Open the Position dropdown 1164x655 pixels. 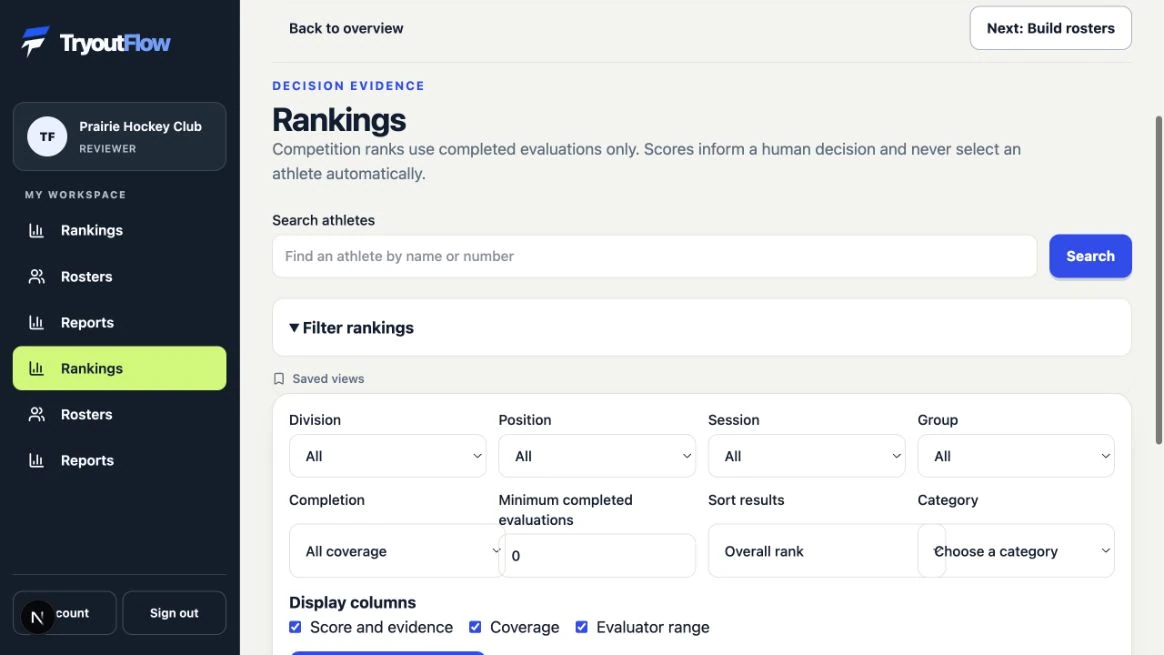[x=597, y=456]
